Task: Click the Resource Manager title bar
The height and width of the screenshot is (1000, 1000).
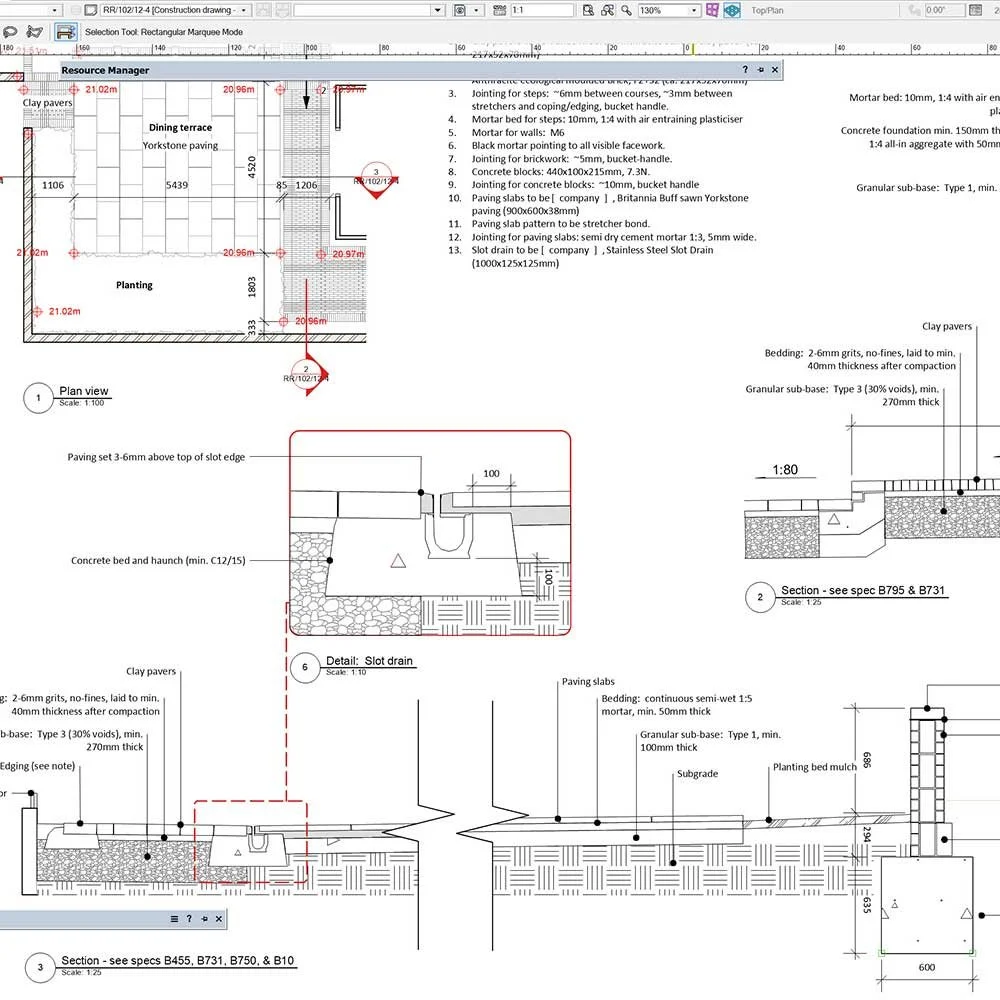Action: pos(421,70)
